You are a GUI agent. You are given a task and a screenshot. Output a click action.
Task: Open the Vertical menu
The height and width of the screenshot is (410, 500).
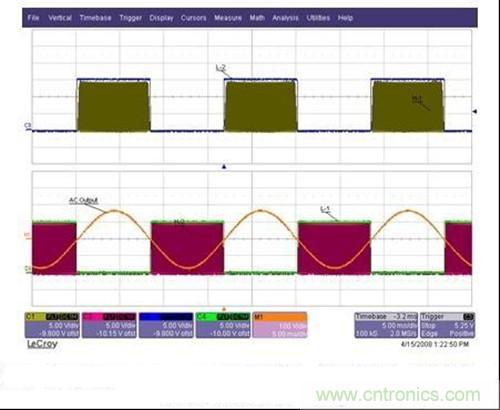click(x=60, y=18)
